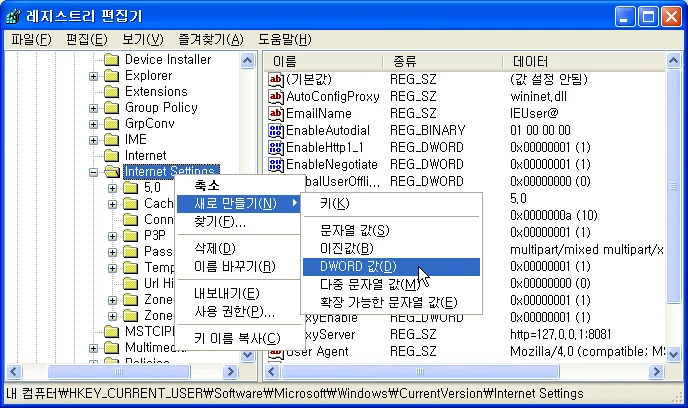Click the value list horizontal scrollbar thumb
This screenshot has width=688, height=408.
click(x=420, y=372)
